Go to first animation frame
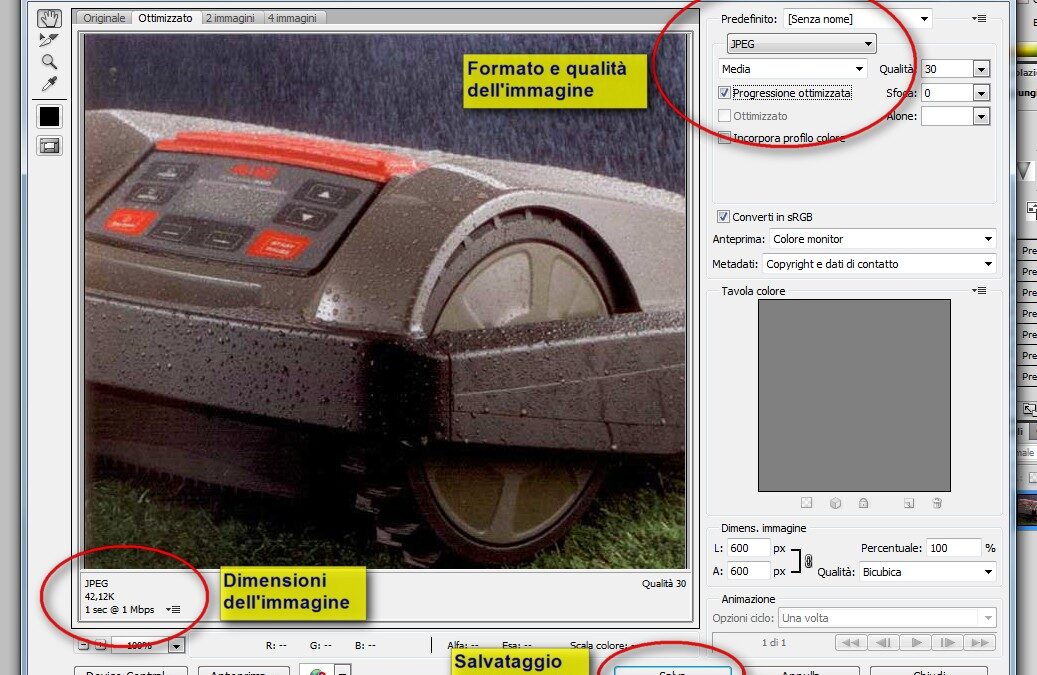This screenshot has height=675, width=1037. [x=851, y=643]
